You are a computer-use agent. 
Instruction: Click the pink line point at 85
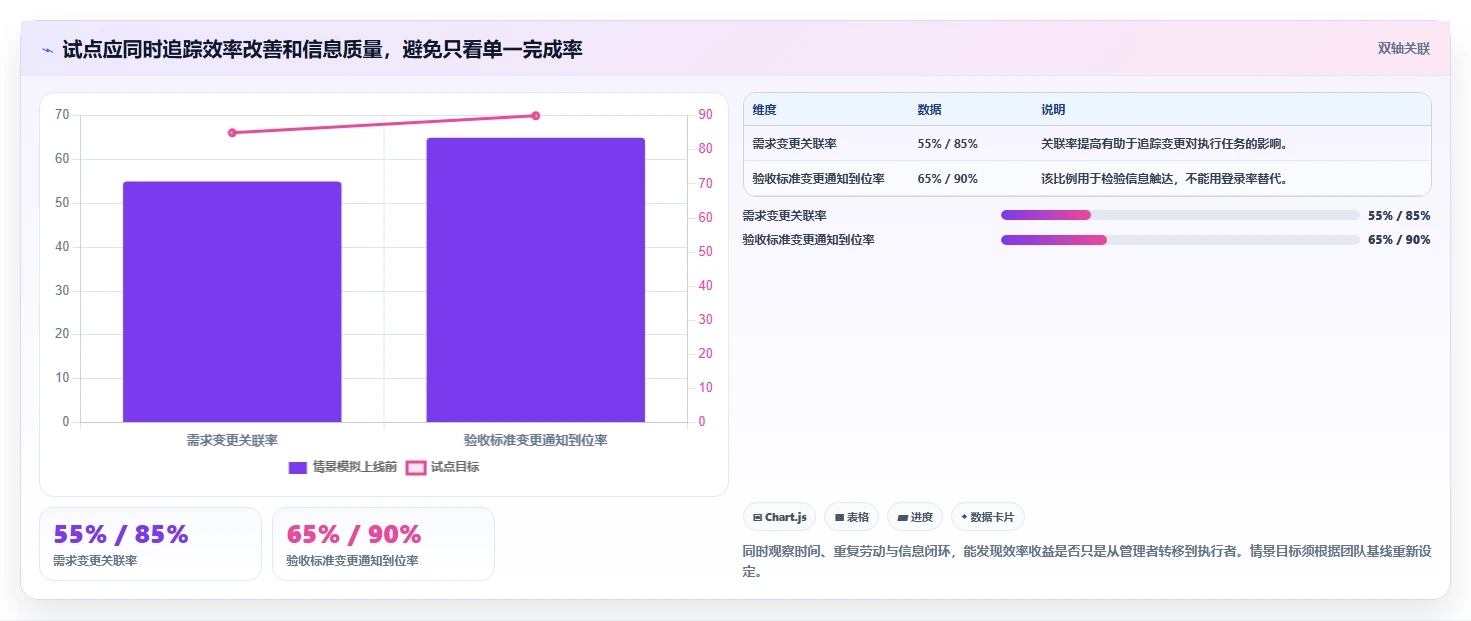click(x=232, y=133)
